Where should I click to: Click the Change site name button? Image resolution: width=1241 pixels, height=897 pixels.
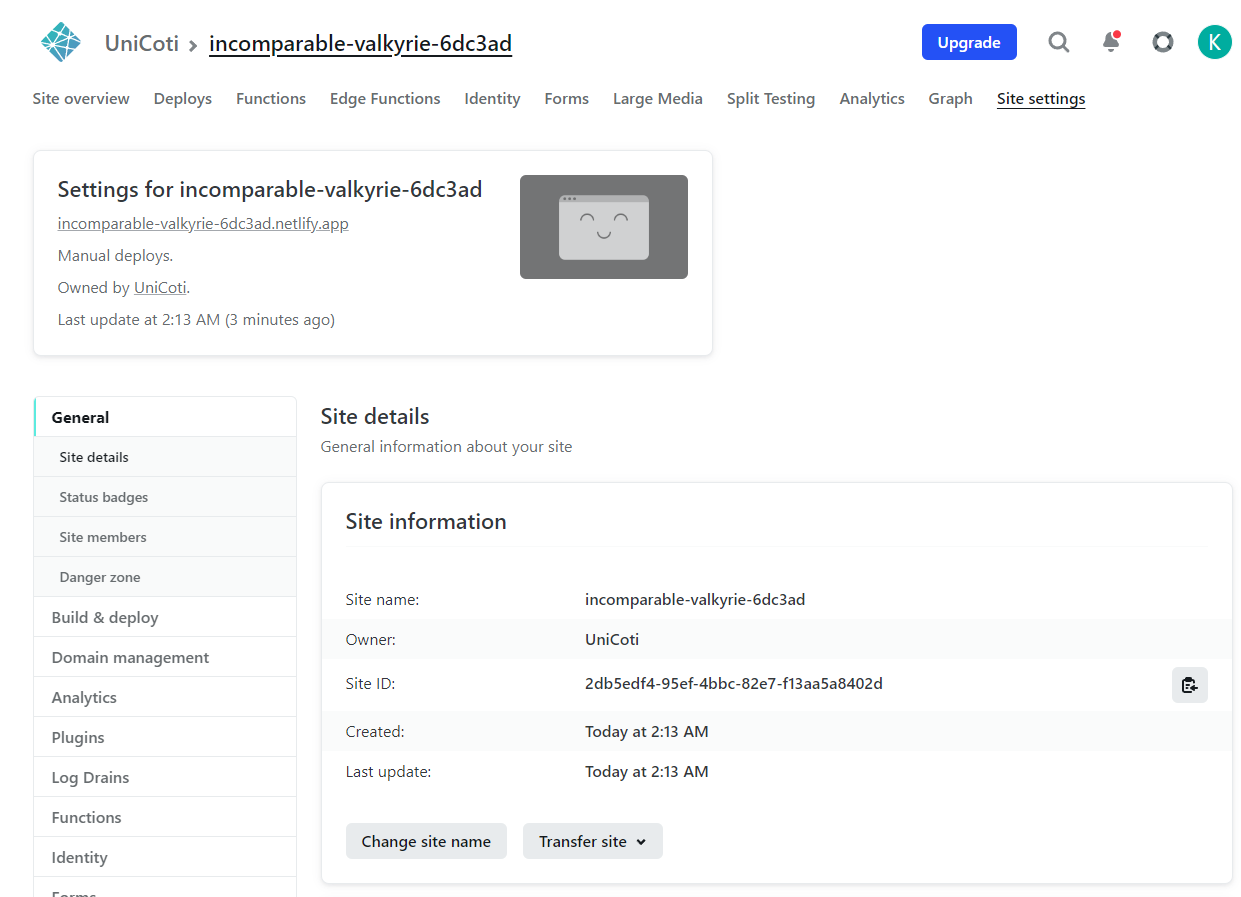[x=426, y=841]
